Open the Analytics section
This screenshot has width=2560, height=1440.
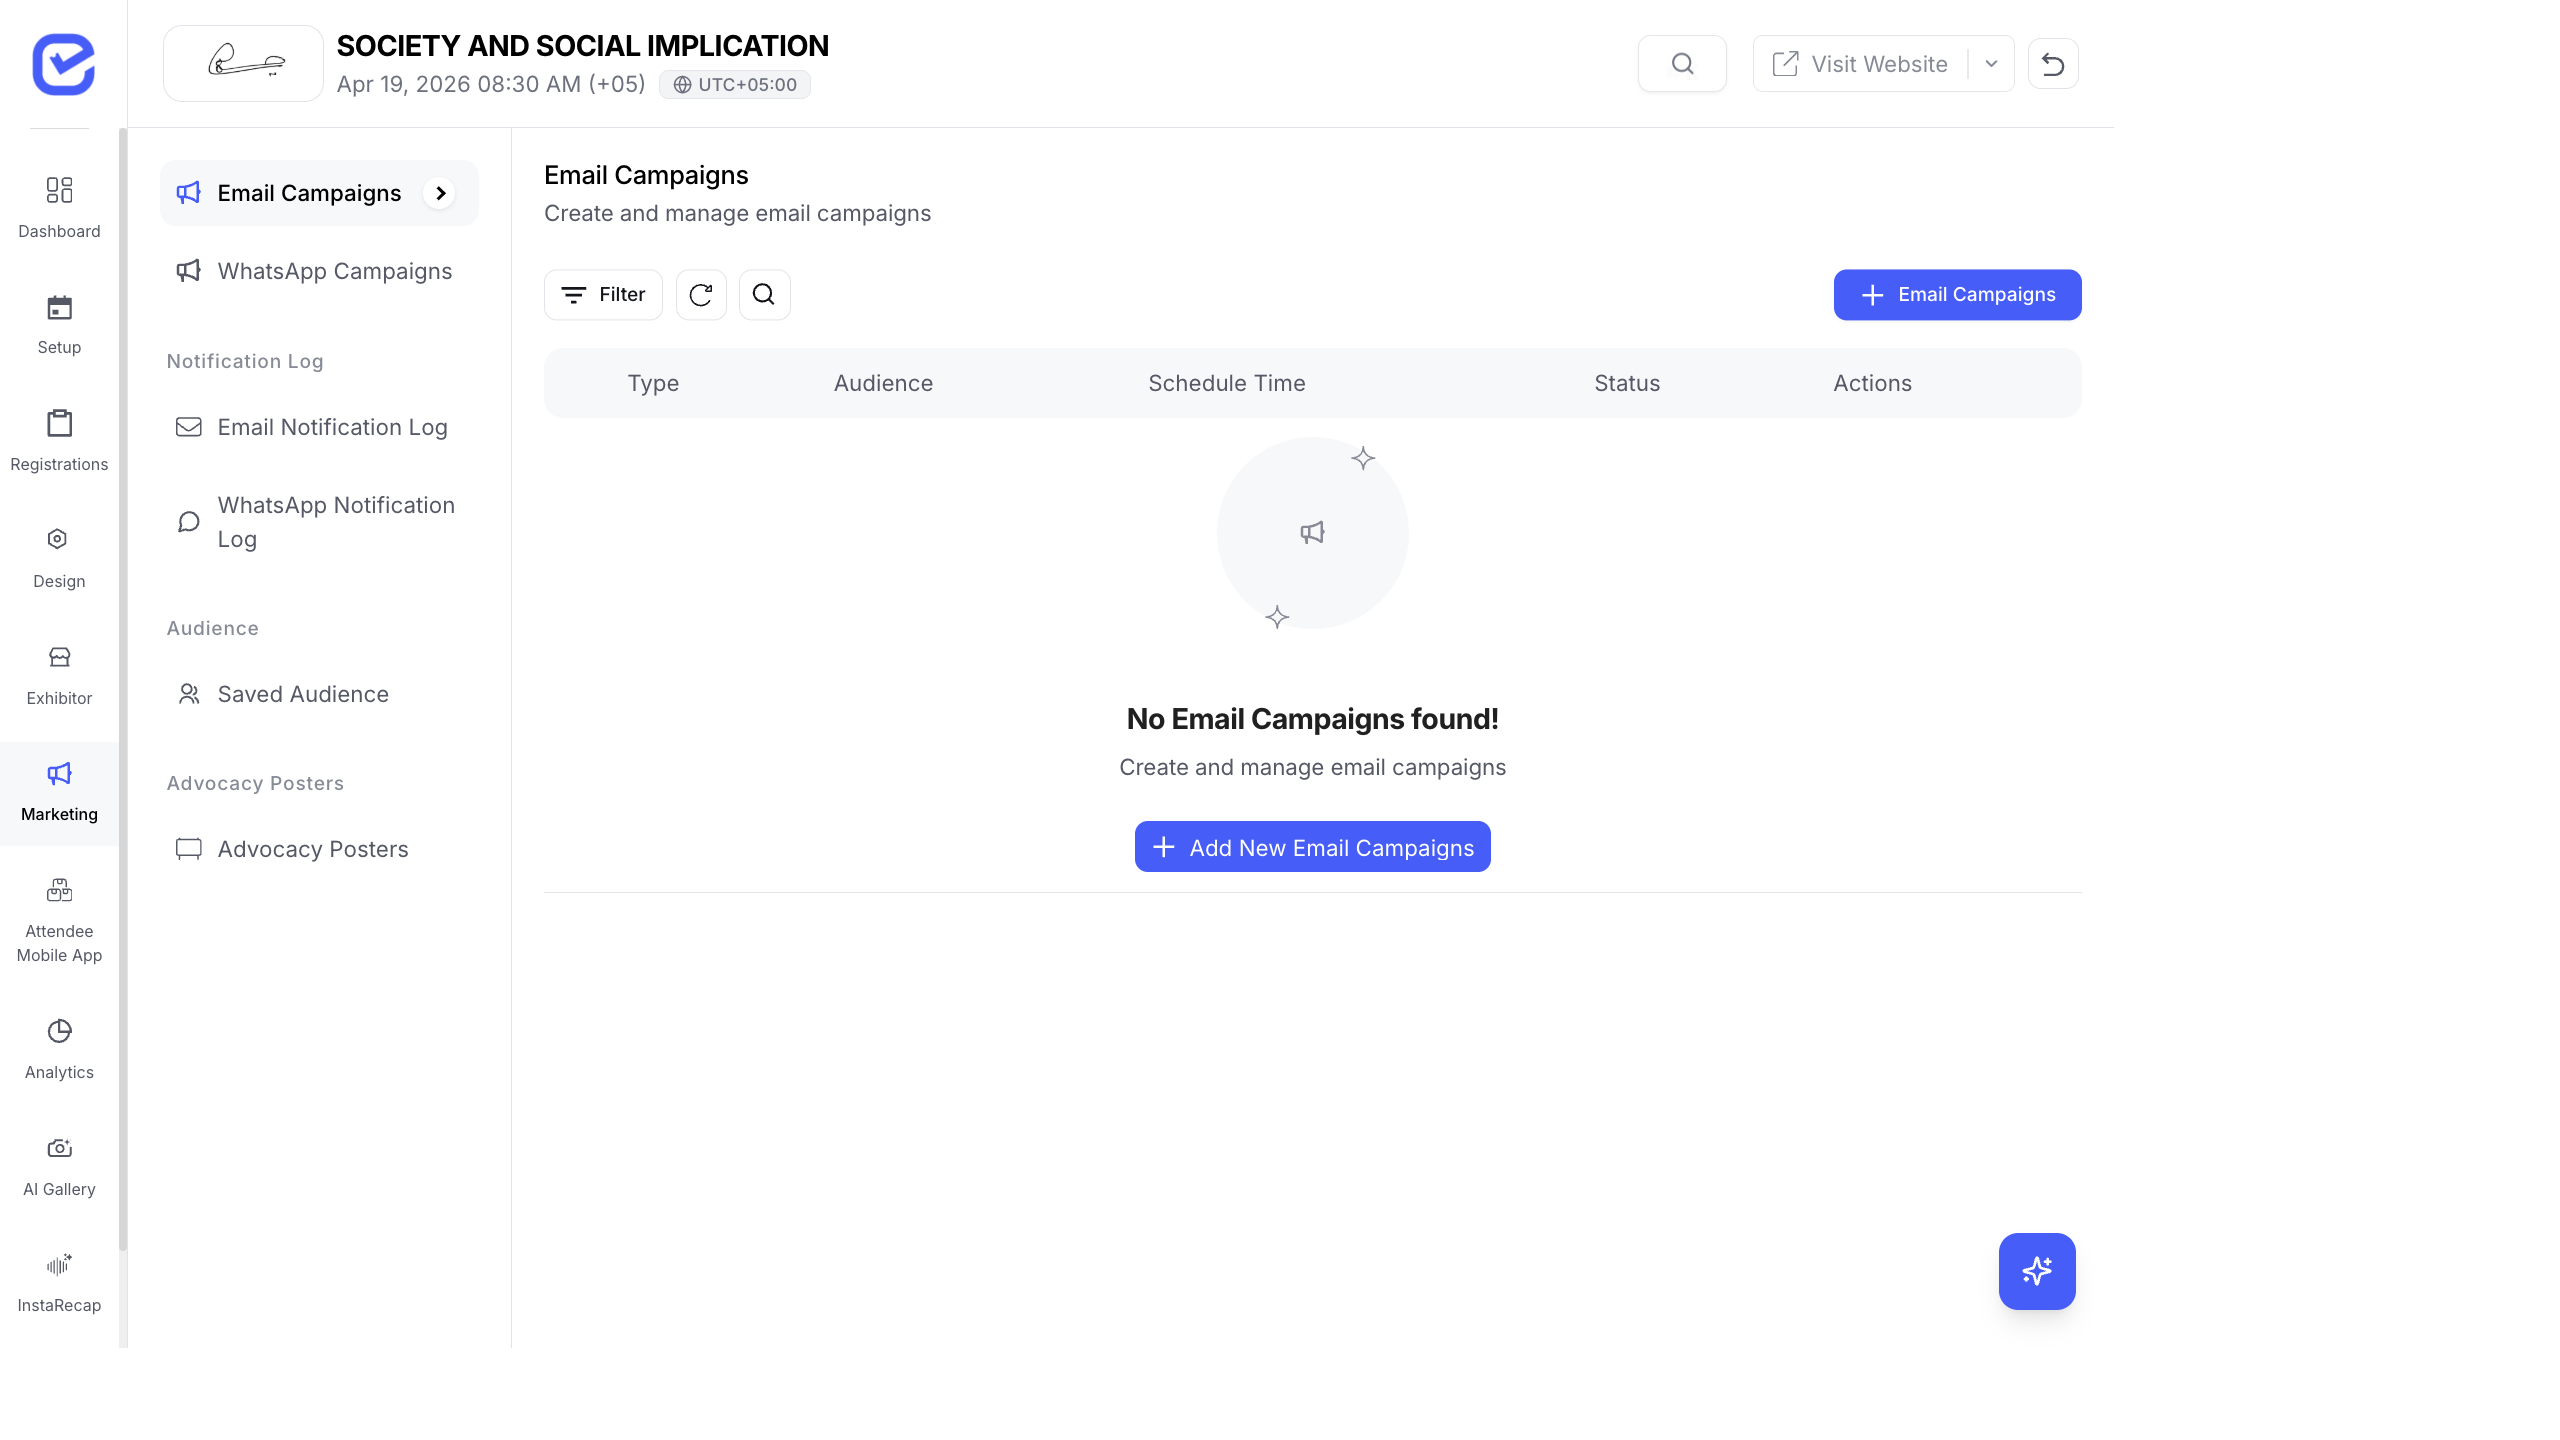pyautogui.click(x=59, y=1049)
